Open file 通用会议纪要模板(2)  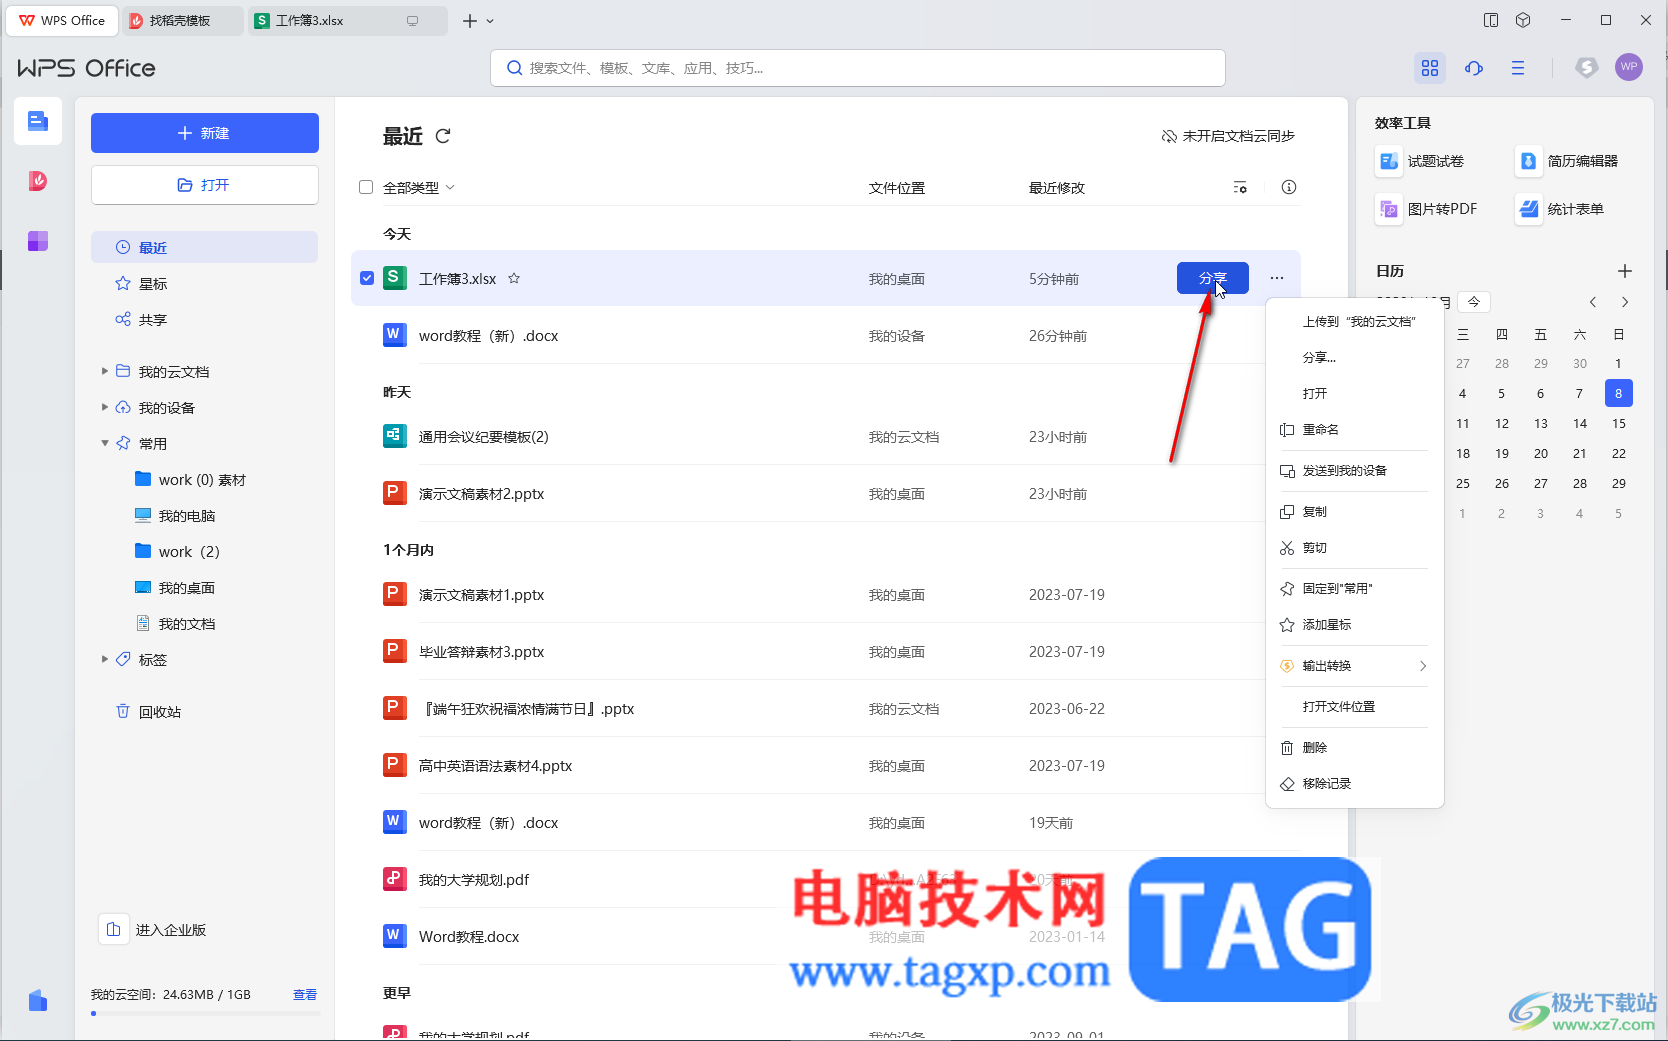pyautogui.click(x=484, y=437)
